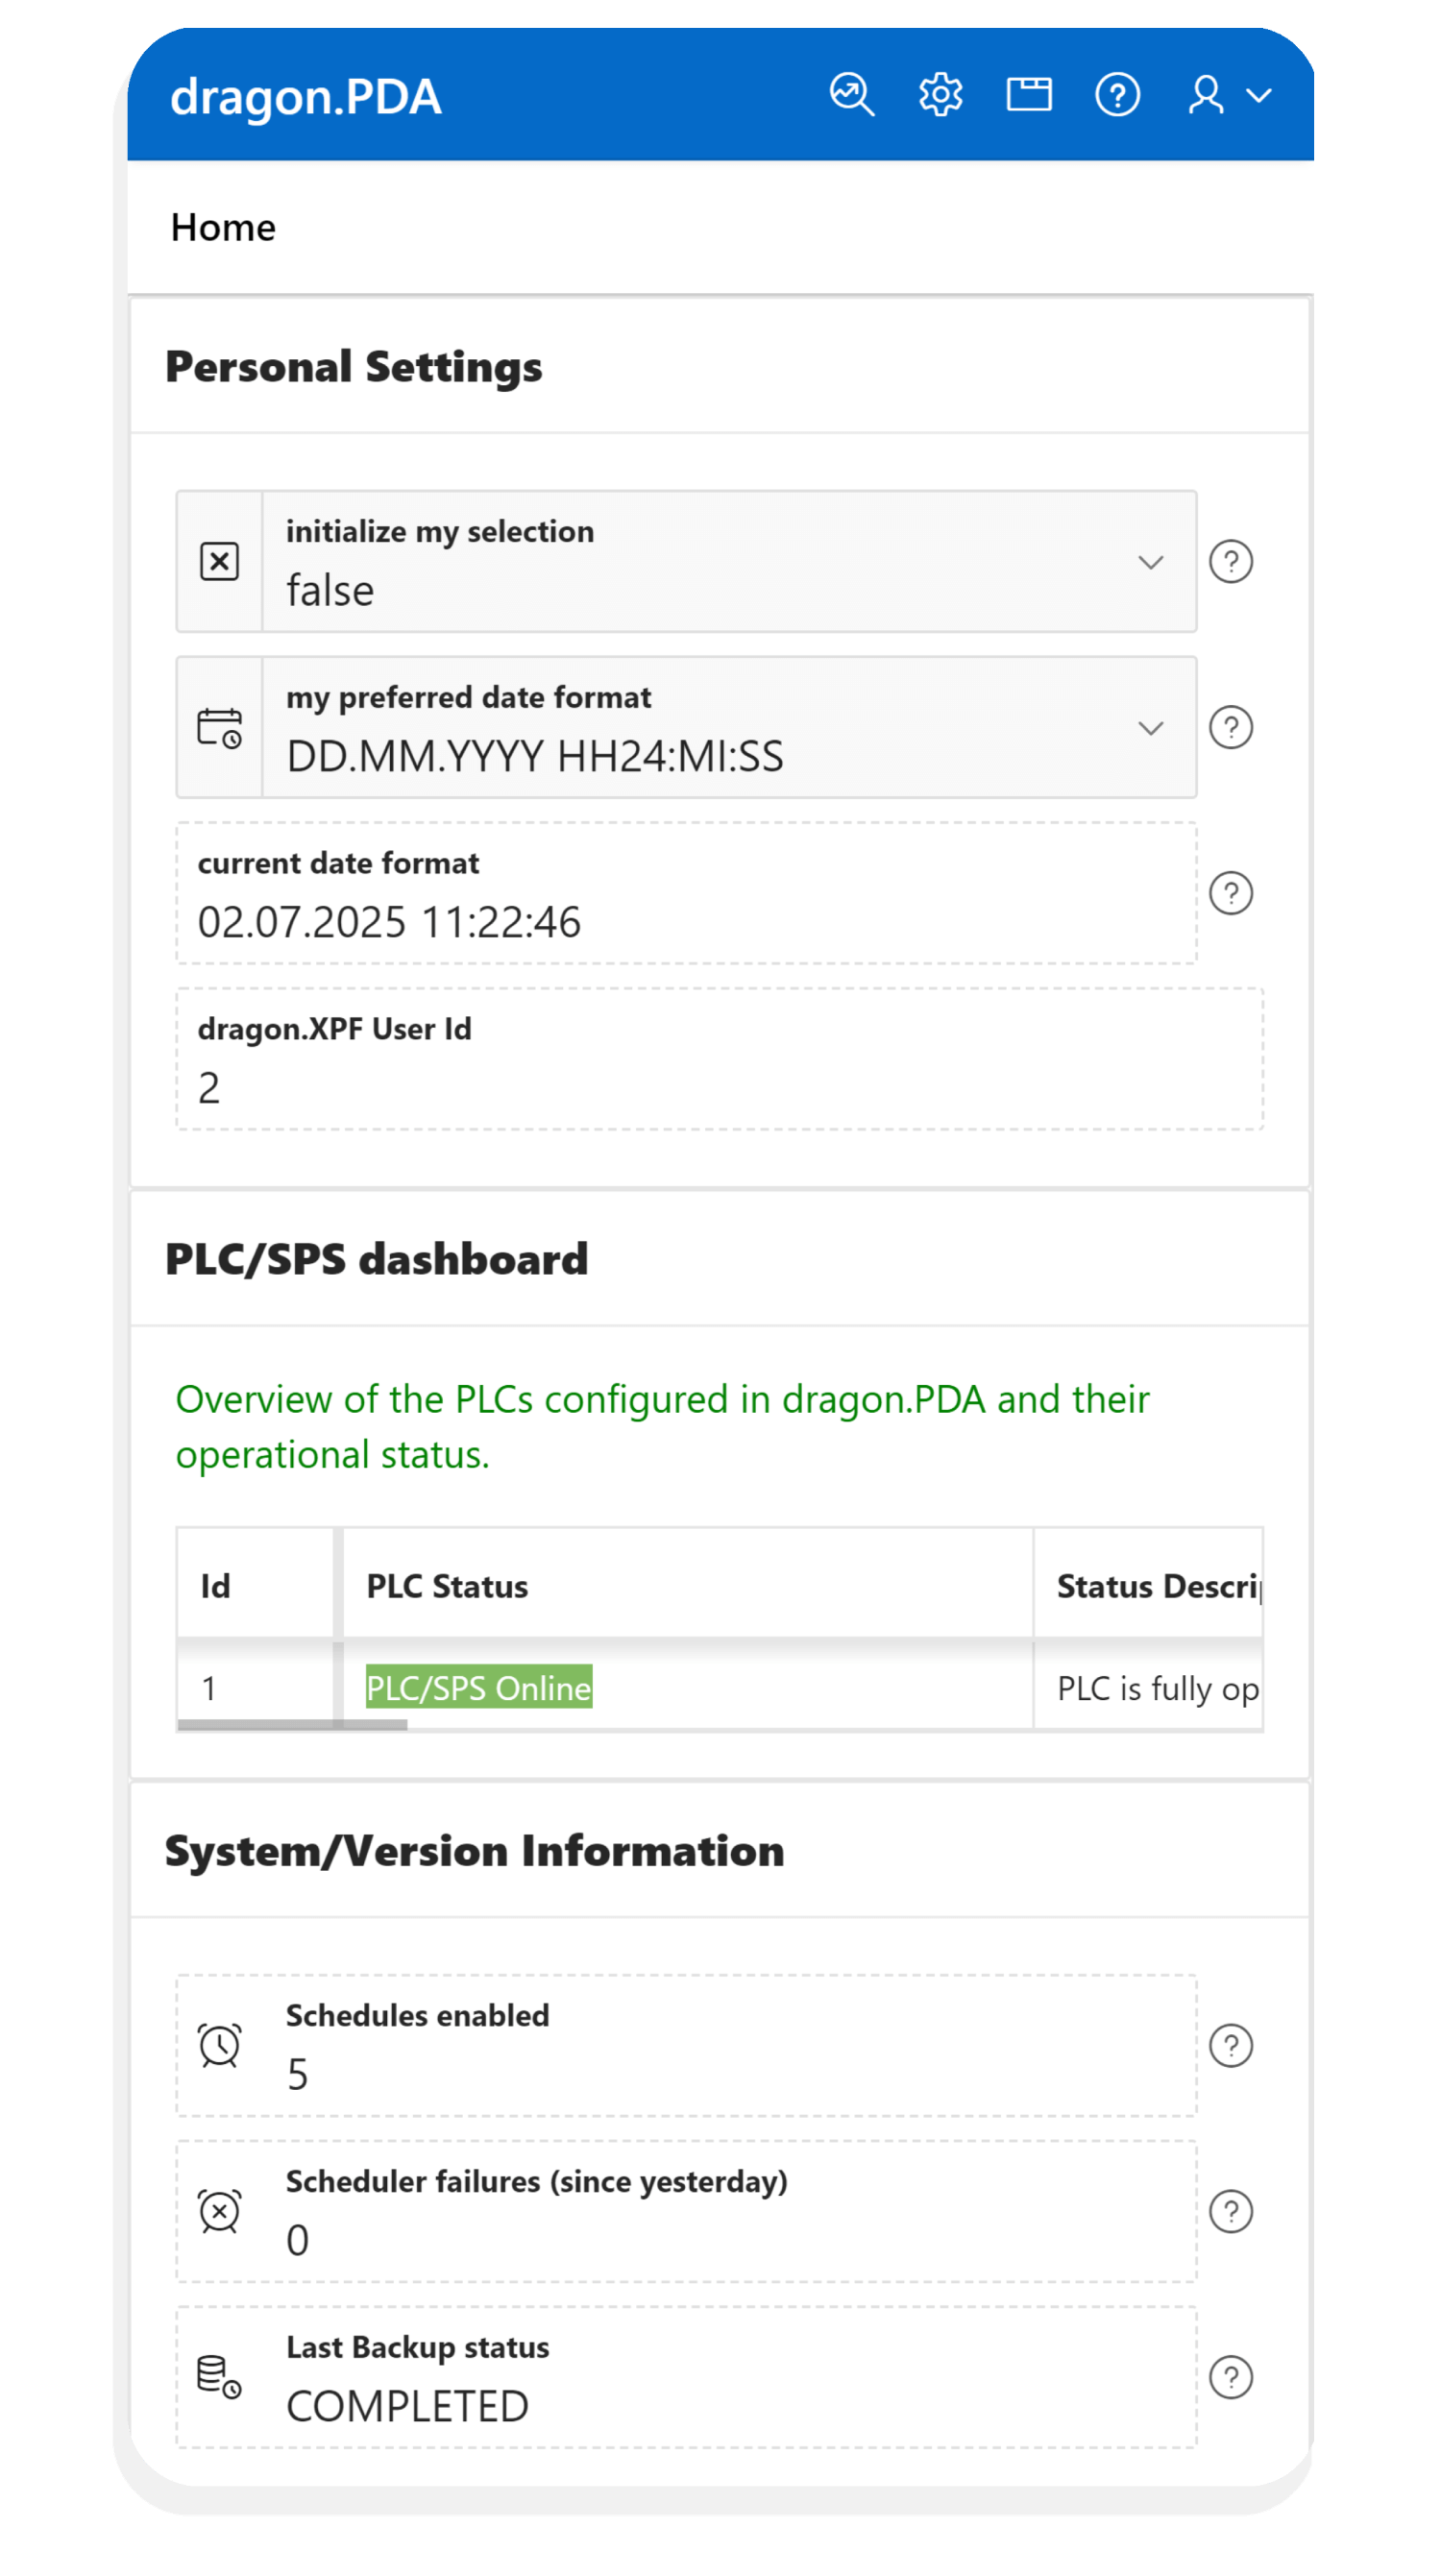Click help icon for initialize my selection
This screenshot has width=1441, height=2576.
click(1230, 561)
